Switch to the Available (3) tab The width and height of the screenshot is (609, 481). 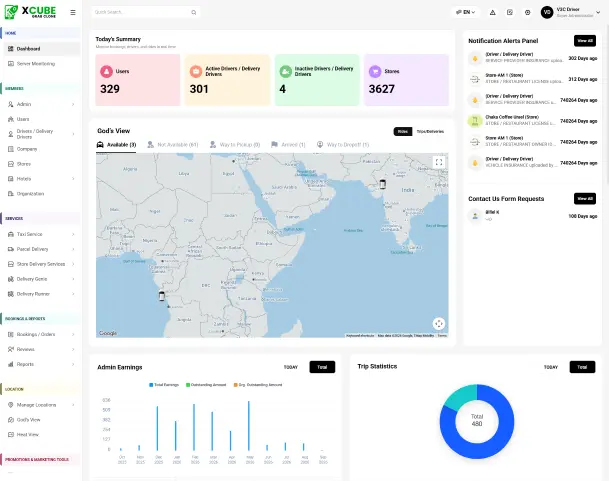point(116,145)
